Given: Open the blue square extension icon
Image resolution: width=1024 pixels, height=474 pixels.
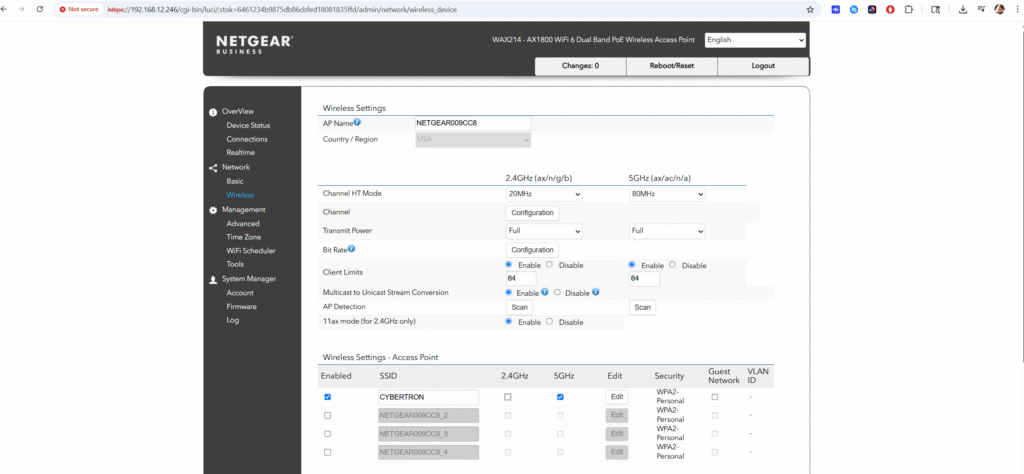Looking at the screenshot, I should pos(835,10).
